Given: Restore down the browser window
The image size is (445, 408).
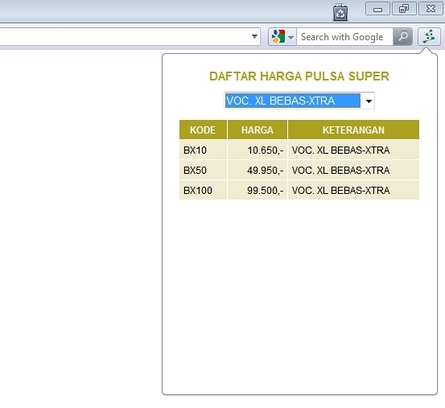Looking at the screenshot, I should point(404,9).
